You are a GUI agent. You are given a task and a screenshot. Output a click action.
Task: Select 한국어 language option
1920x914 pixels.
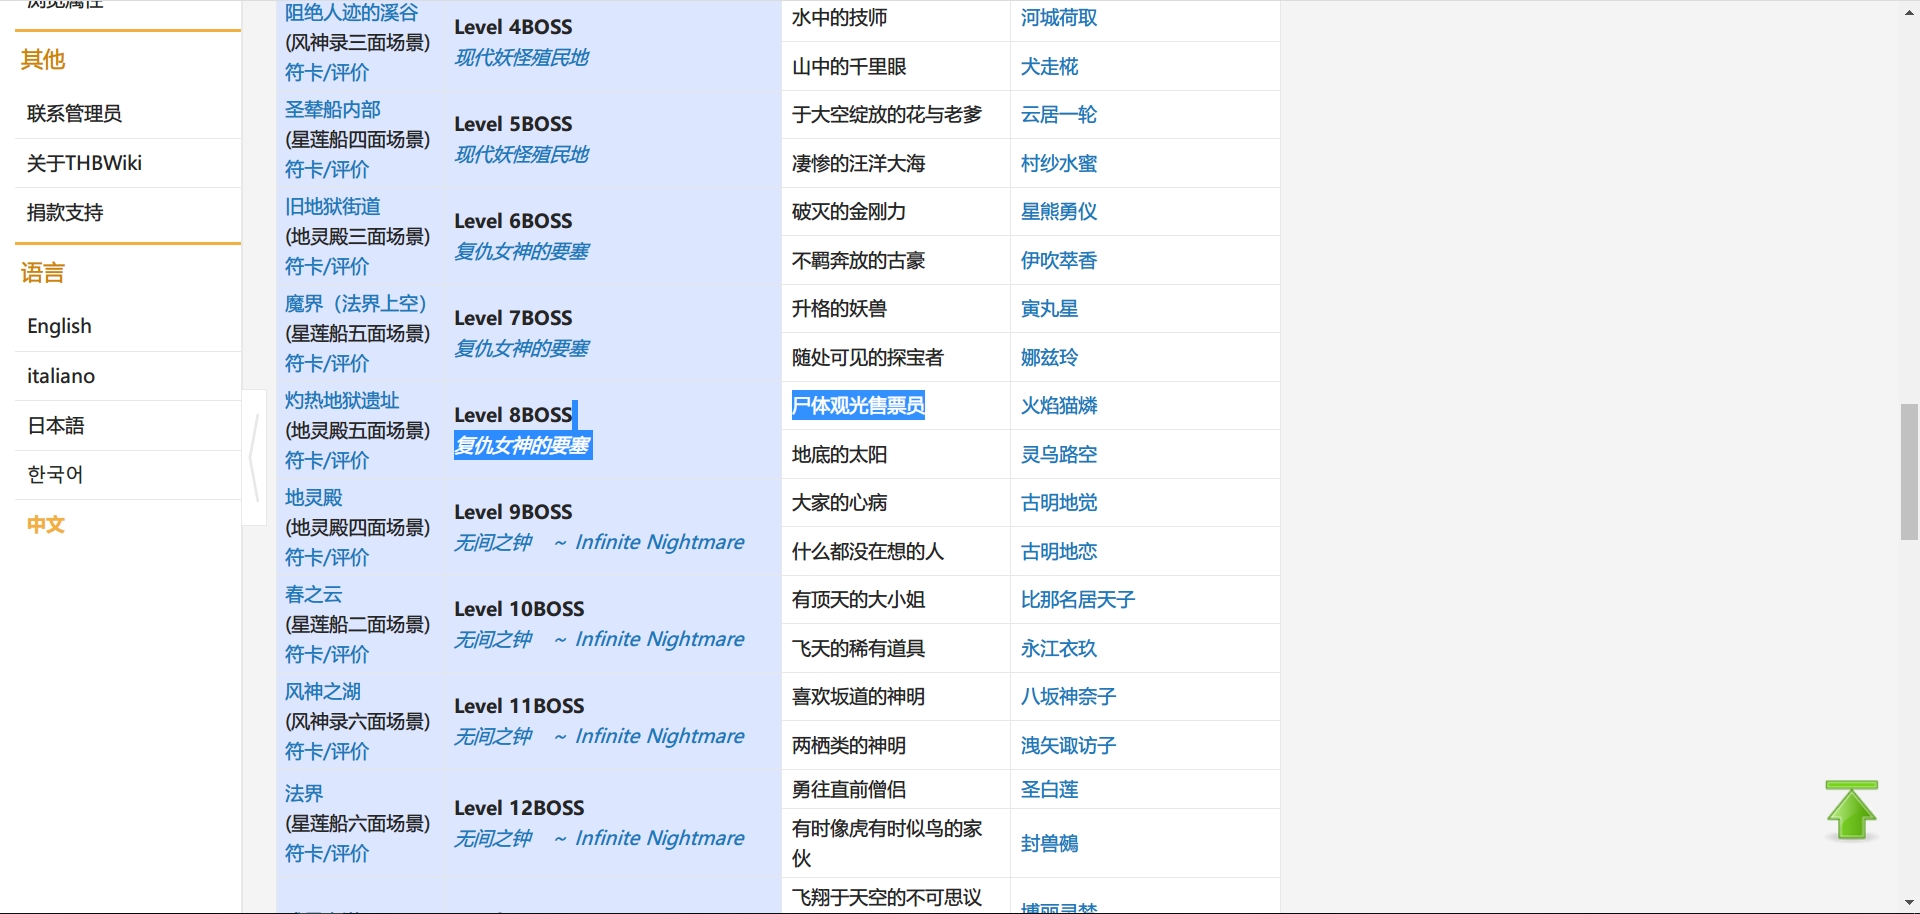coord(55,475)
